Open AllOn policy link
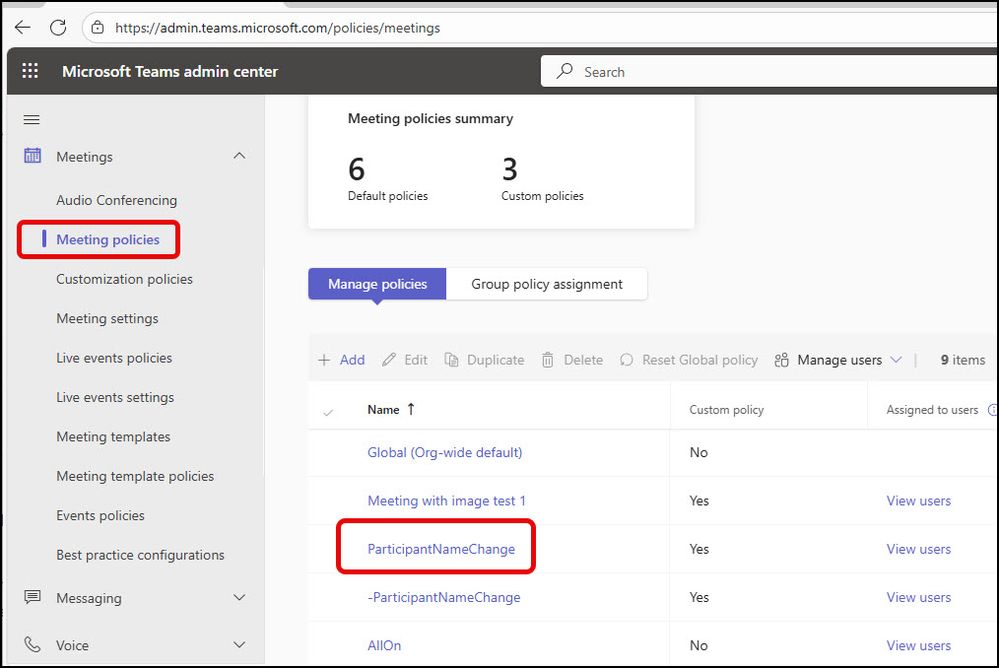The image size is (999, 668). [384, 646]
